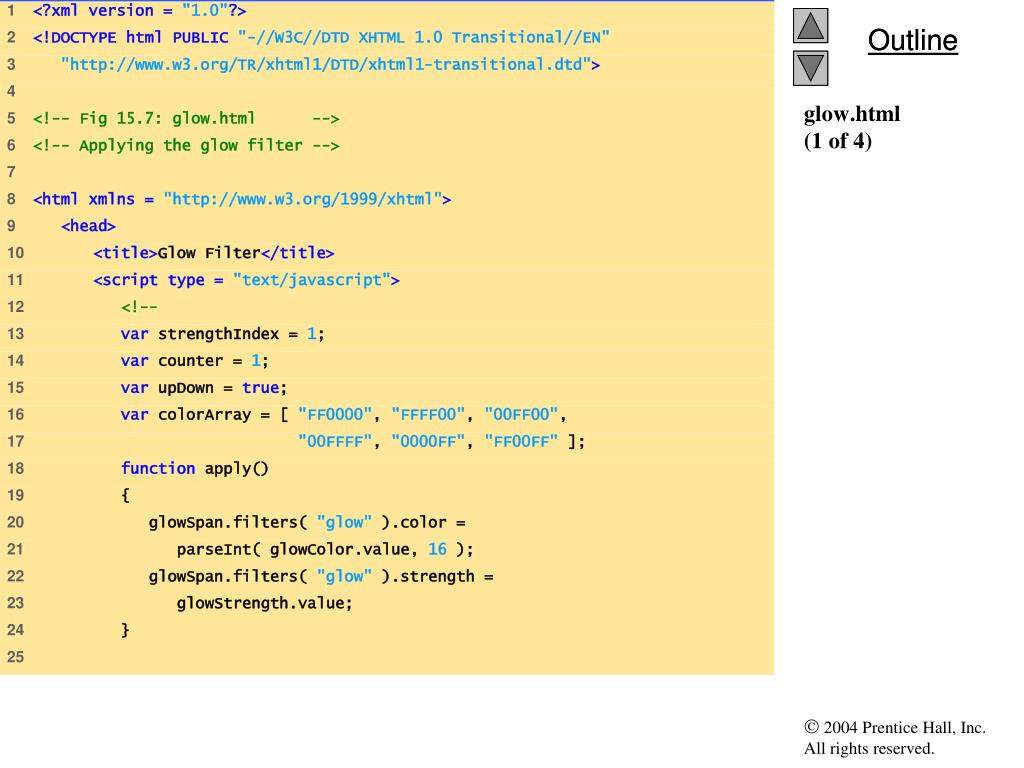
Task: Click the comment opener on line 12
Action: (x=139, y=307)
